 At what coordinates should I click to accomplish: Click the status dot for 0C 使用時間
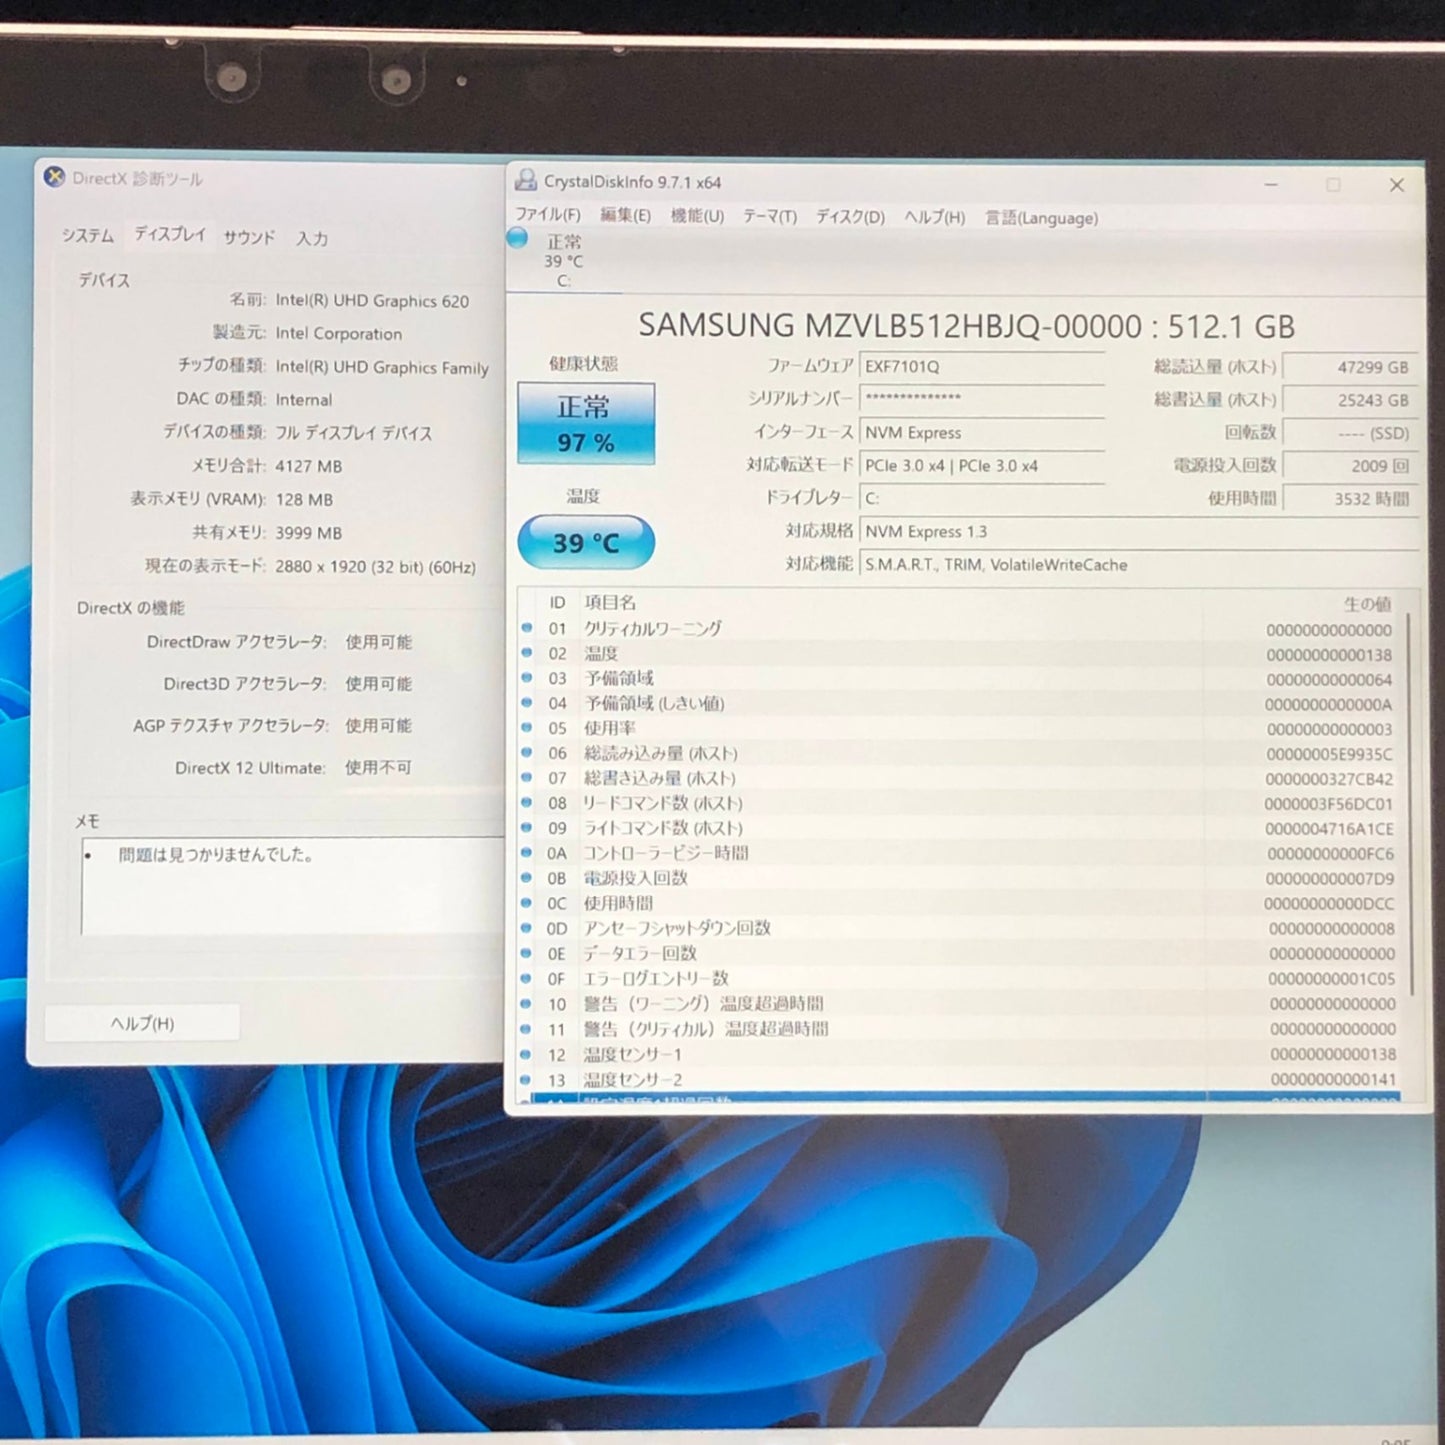[527, 903]
